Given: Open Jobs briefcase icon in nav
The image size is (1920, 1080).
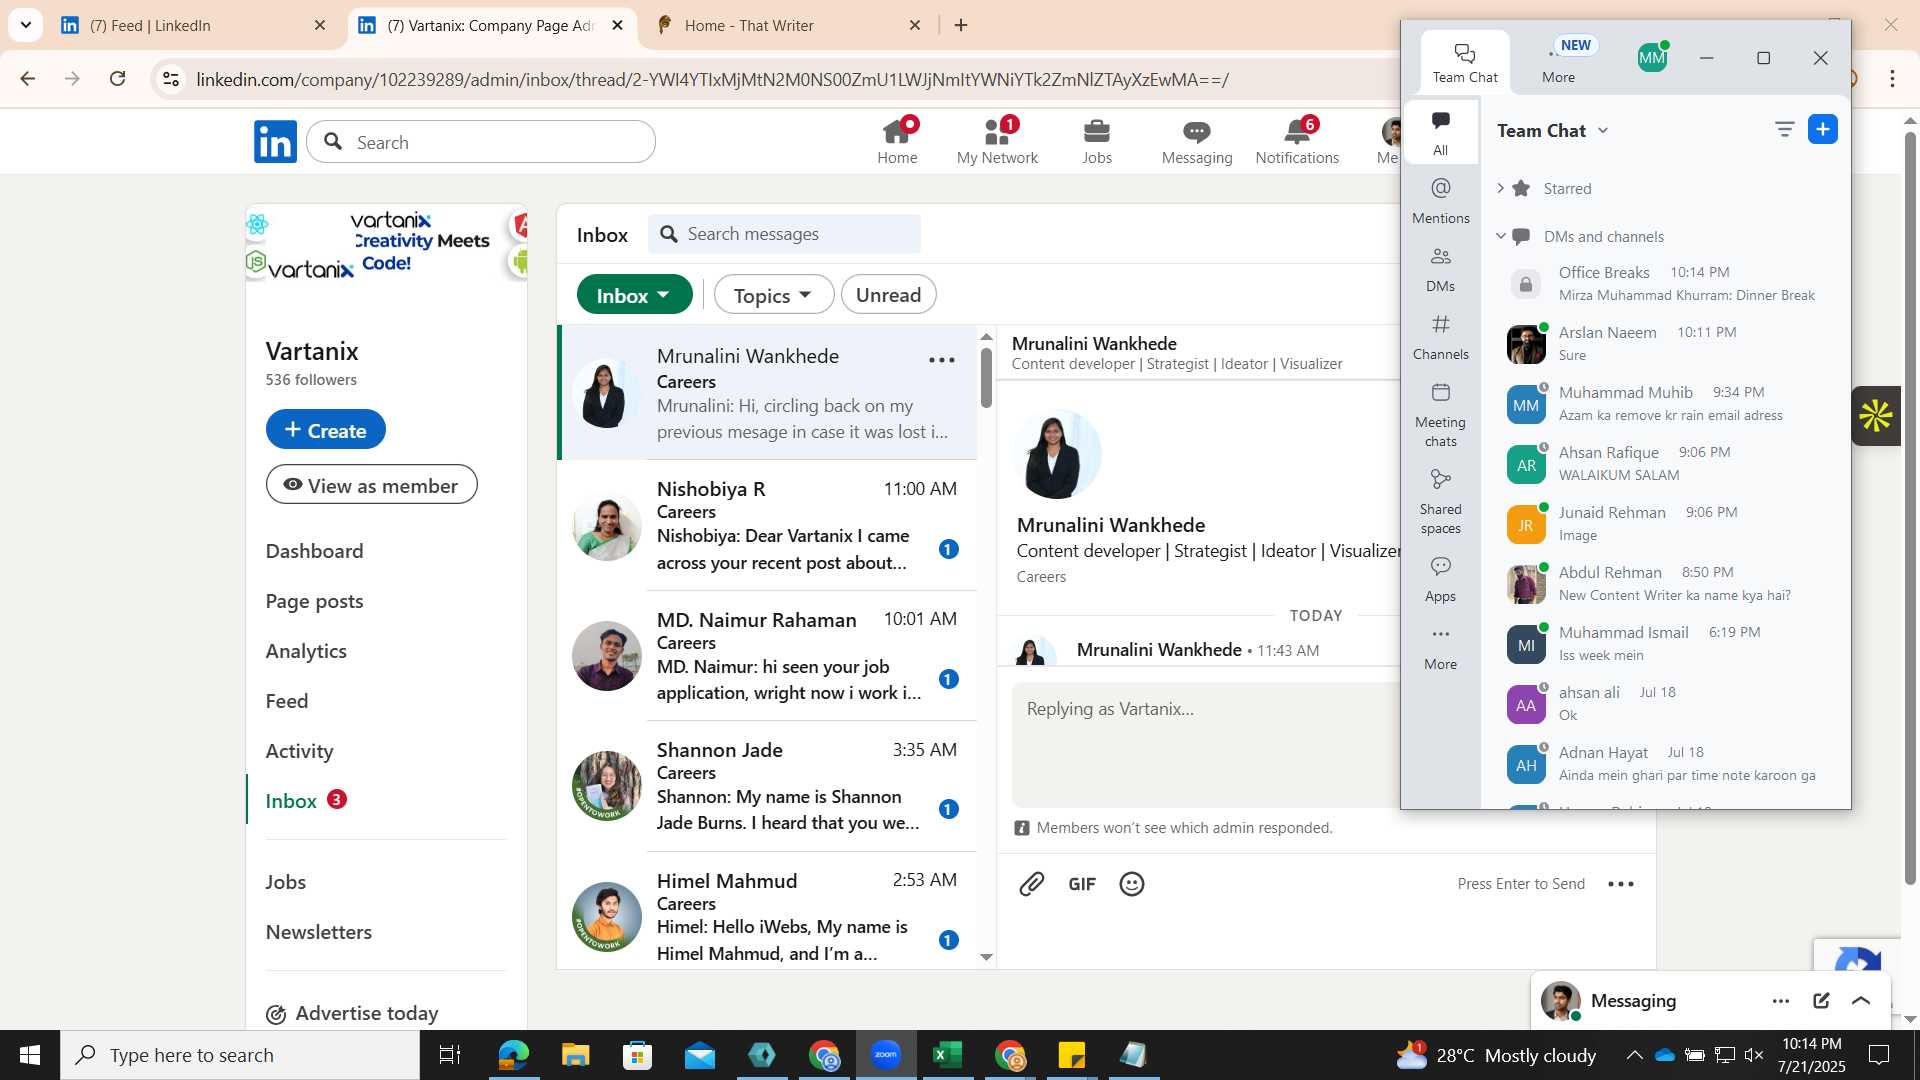Looking at the screenshot, I should (x=1097, y=141).
